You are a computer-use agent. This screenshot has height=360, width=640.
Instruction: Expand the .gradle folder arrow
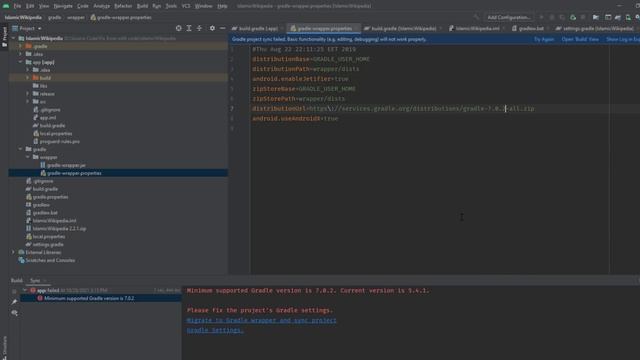[20, 46]
